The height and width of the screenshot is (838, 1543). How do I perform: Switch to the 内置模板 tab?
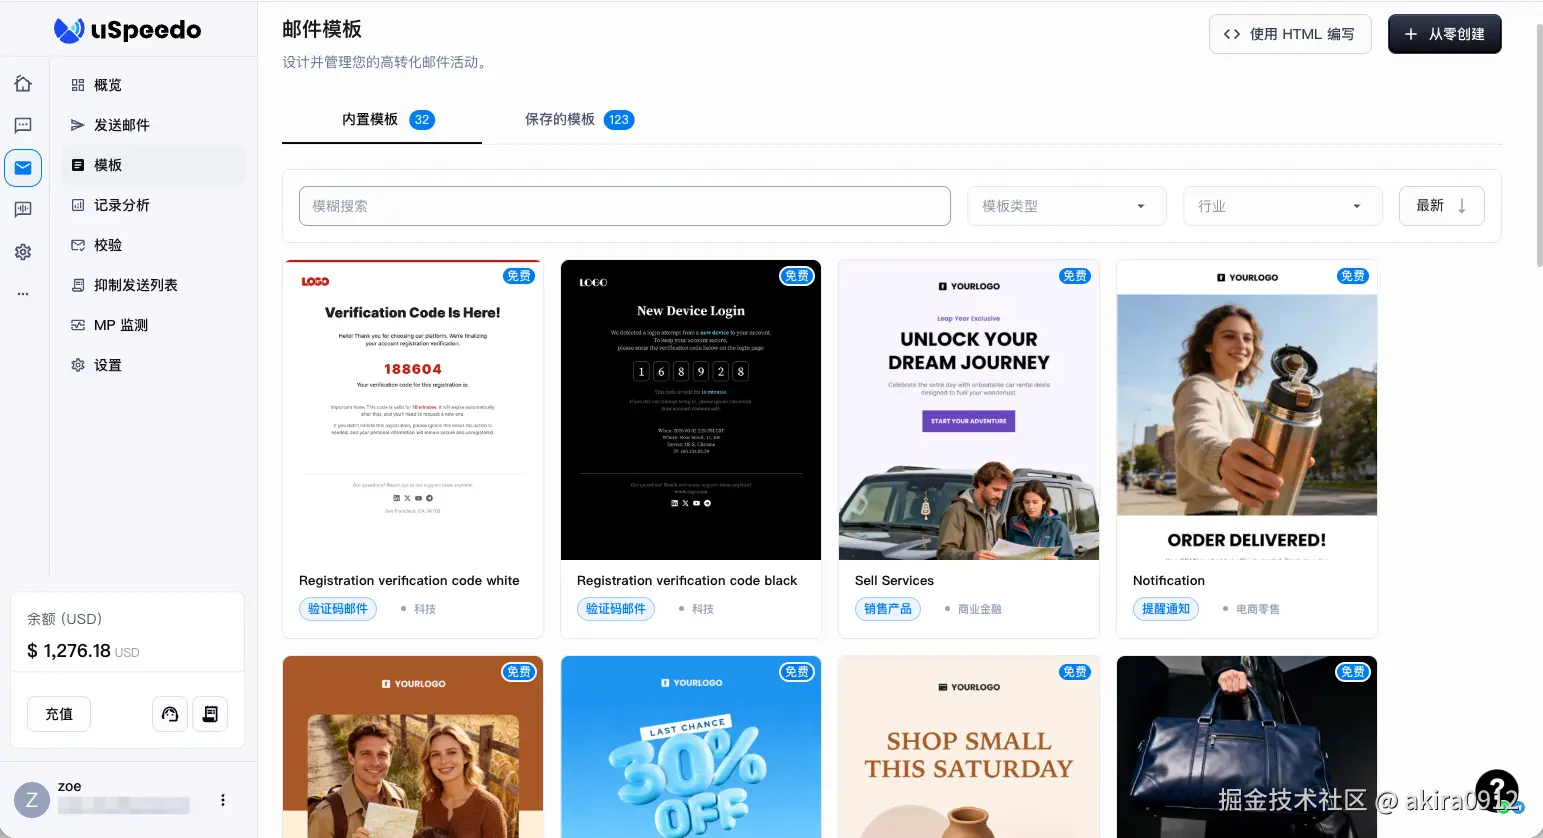(x=382, y=120)
